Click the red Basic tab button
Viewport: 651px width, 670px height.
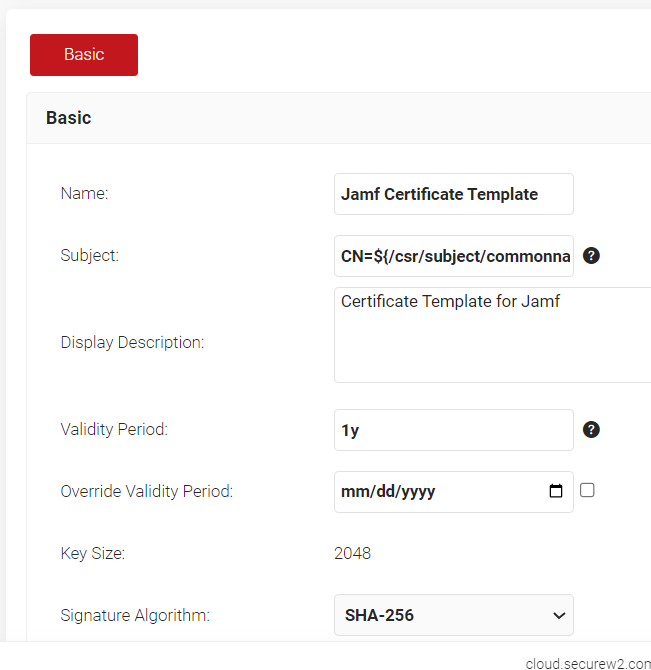coord(84,55)
